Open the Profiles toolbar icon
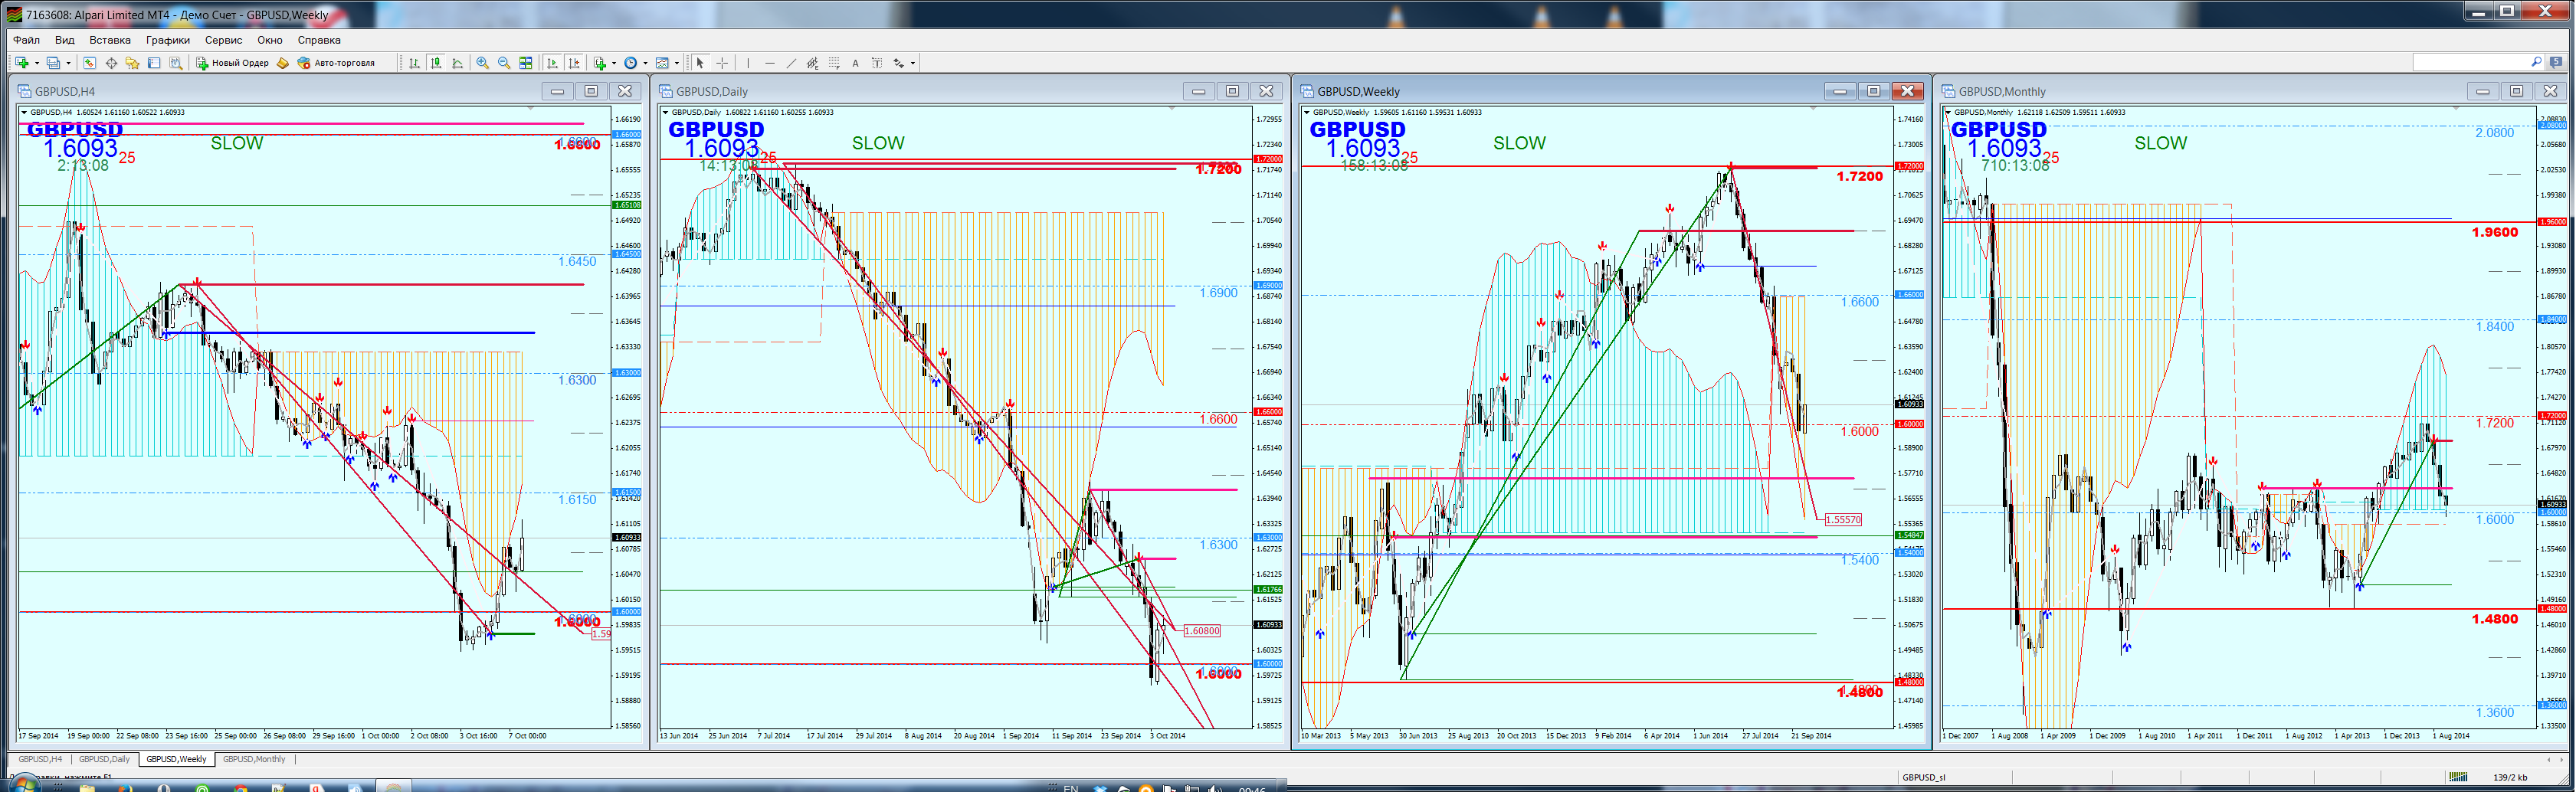The height and width of the screenshot is (792, 2576). (53, 63)
